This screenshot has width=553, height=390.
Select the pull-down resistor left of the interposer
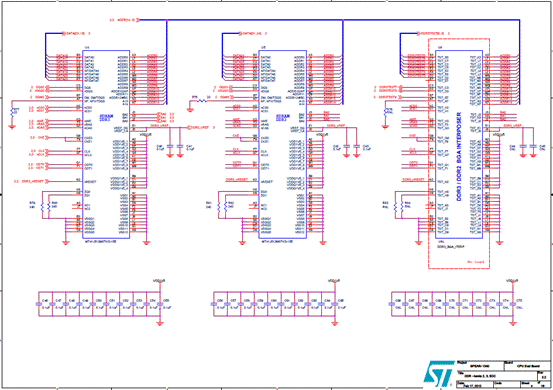pyautogui.click(x=385, y=112)
